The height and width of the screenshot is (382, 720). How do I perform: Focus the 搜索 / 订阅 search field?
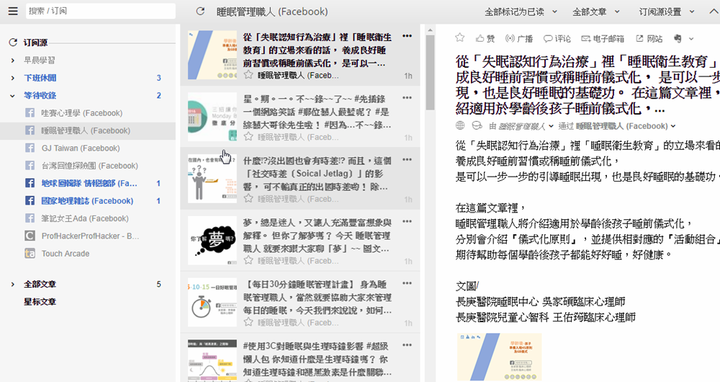101,11
